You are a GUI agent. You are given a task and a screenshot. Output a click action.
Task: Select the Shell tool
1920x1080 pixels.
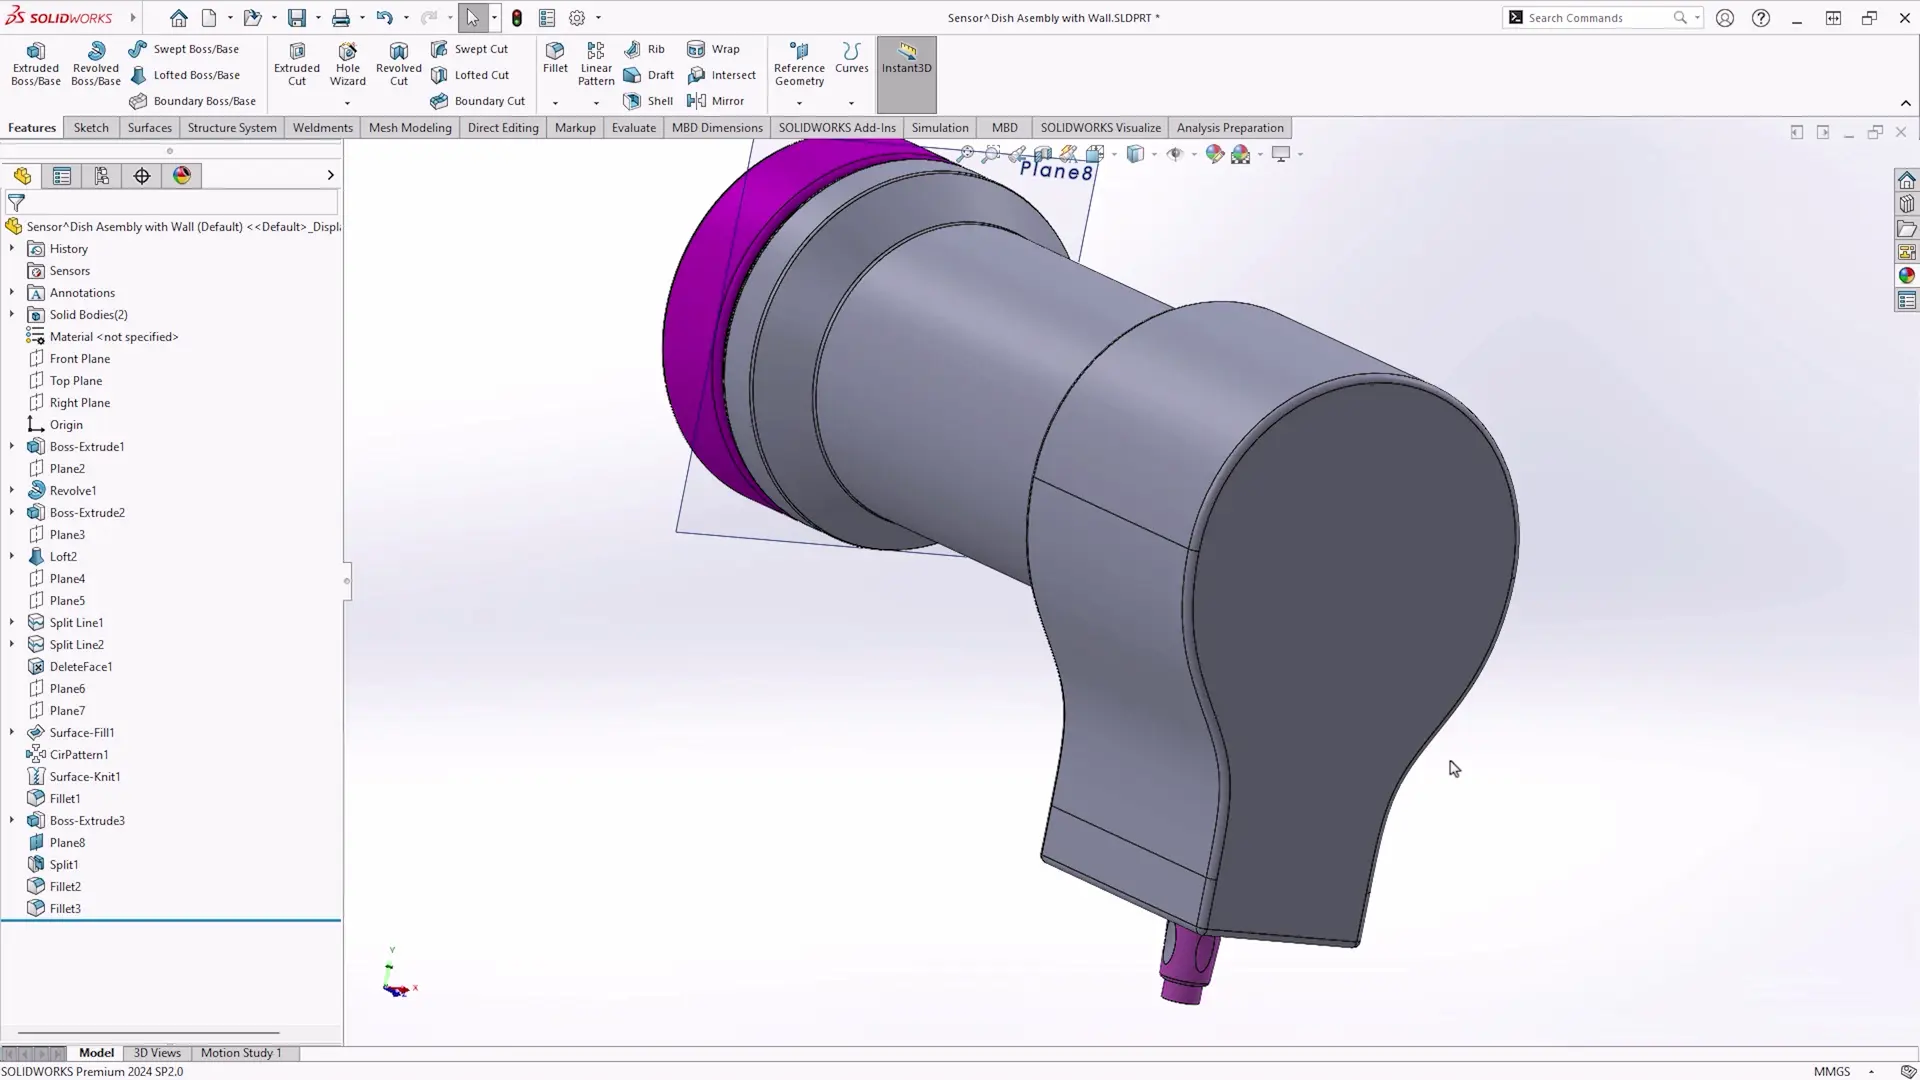click(647, 100)
